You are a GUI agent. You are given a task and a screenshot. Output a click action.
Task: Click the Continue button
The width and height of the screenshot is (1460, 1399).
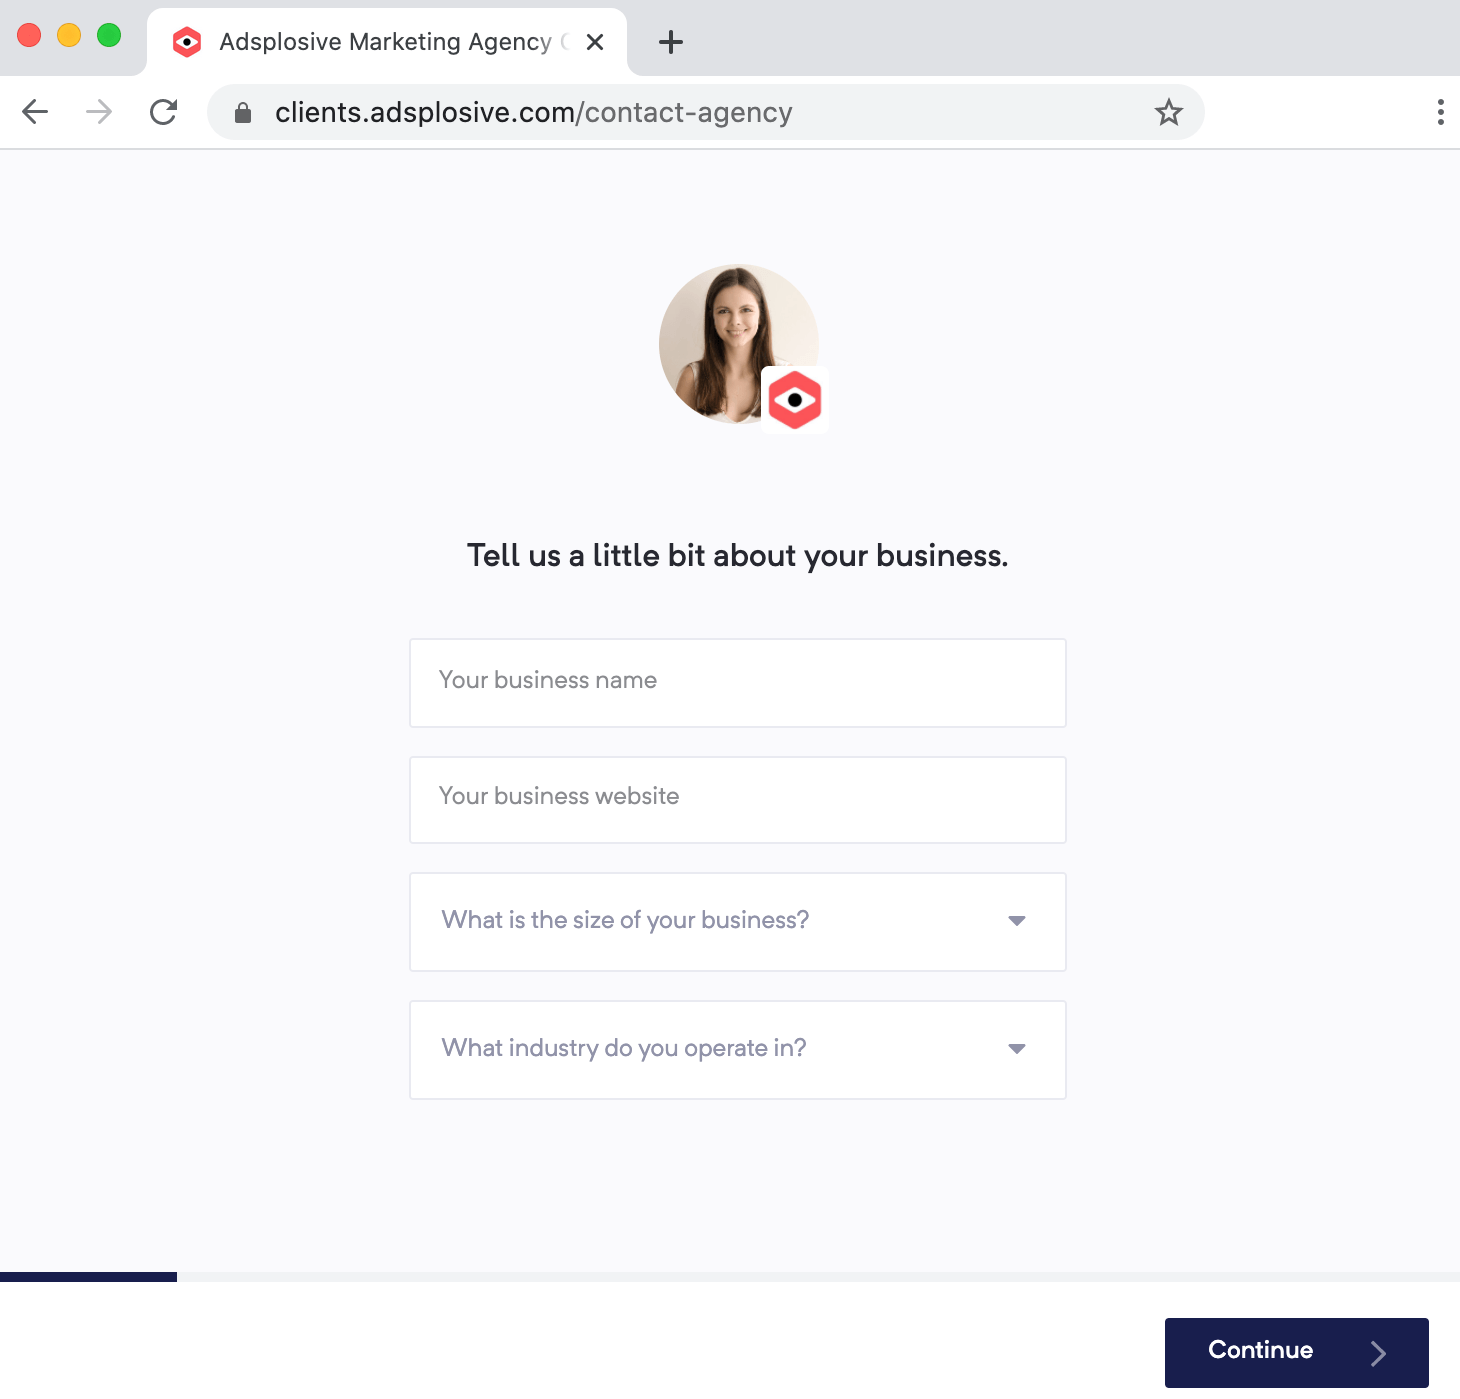coord(1296,1352)
